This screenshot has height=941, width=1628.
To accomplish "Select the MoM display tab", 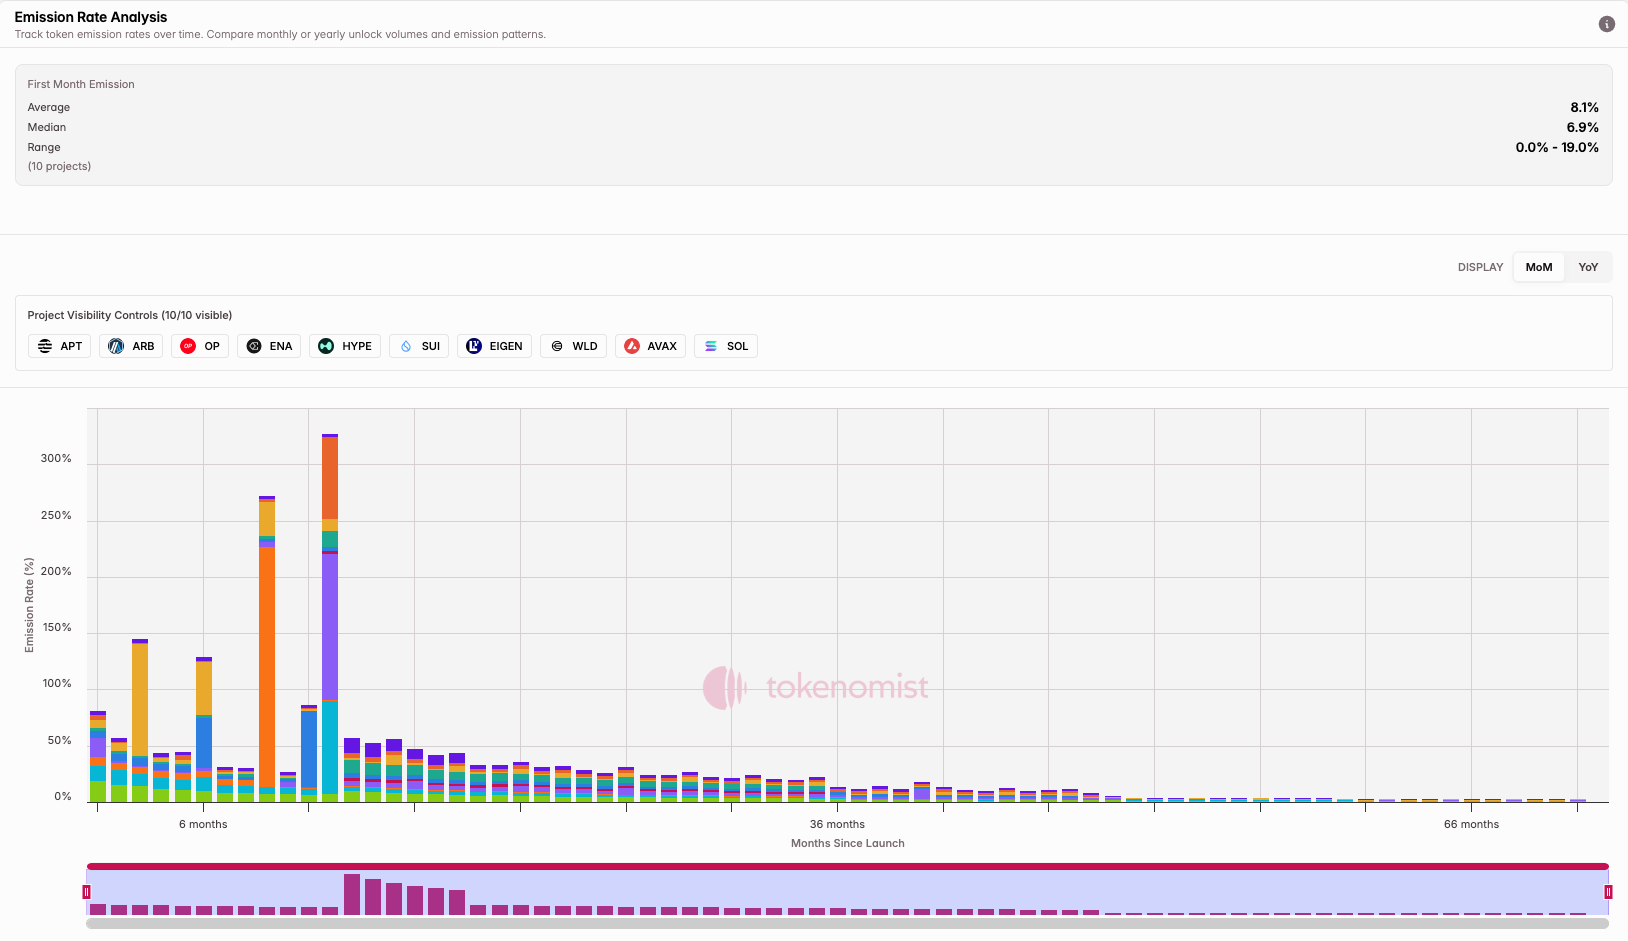I will pos(1538,267).
